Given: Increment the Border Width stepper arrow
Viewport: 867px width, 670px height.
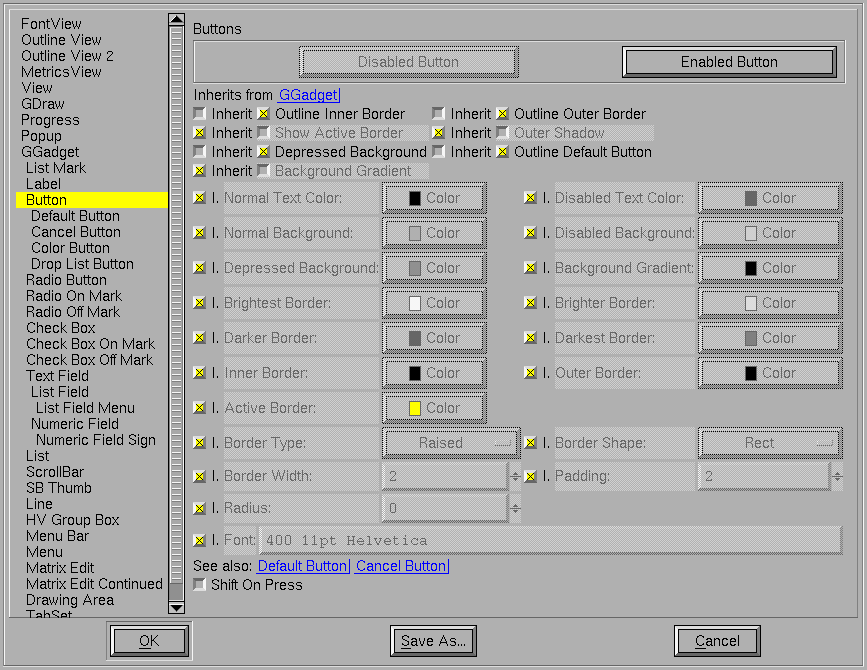Looking at the screenshot, I should (x=515, y=473).
